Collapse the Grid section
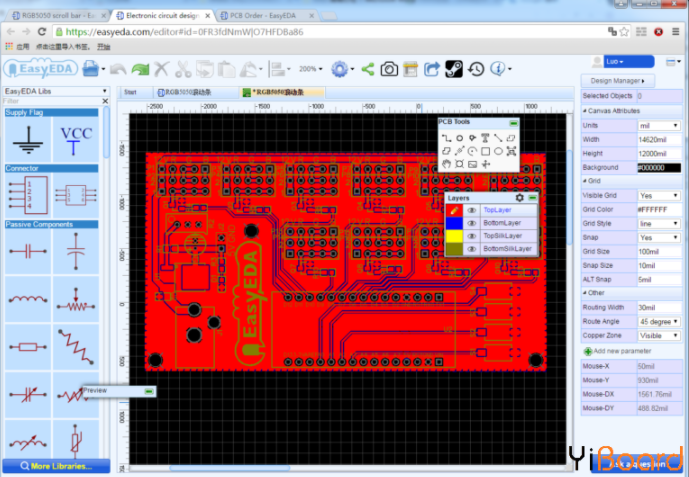Viewport: 689px width, 477px height. pos(585,181)
